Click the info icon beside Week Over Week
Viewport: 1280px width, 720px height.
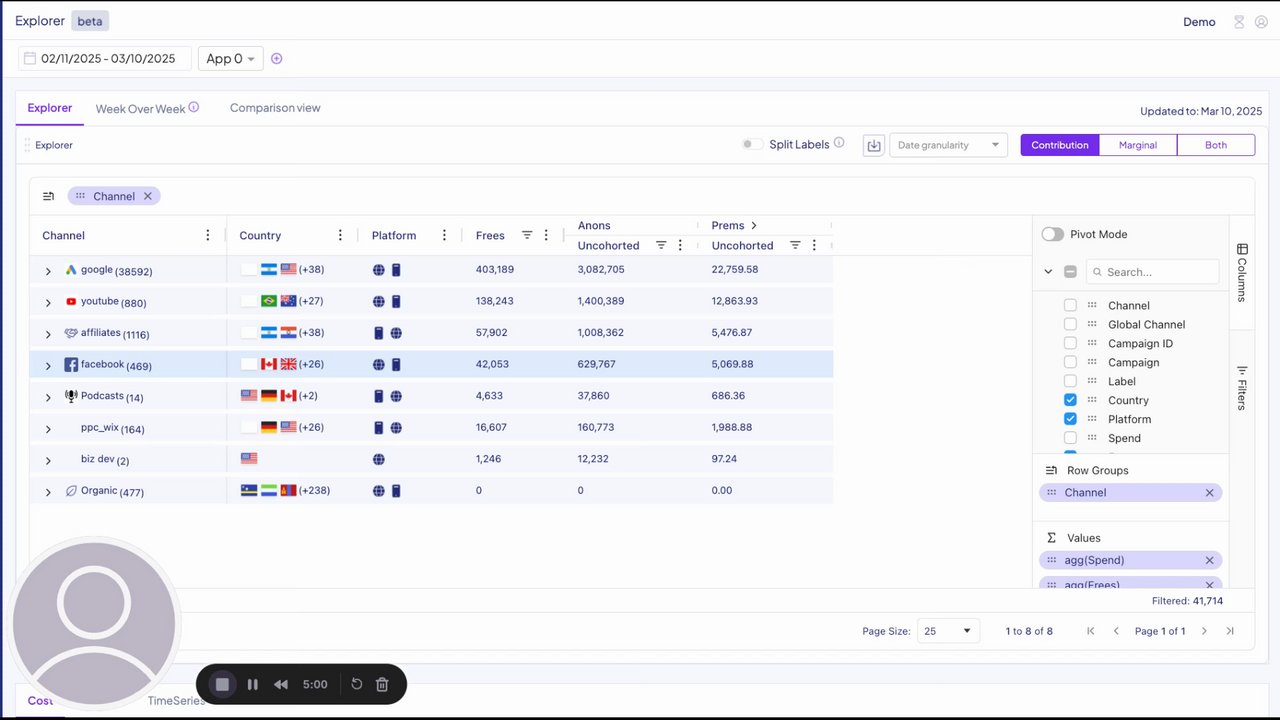(x=194, y=107)
